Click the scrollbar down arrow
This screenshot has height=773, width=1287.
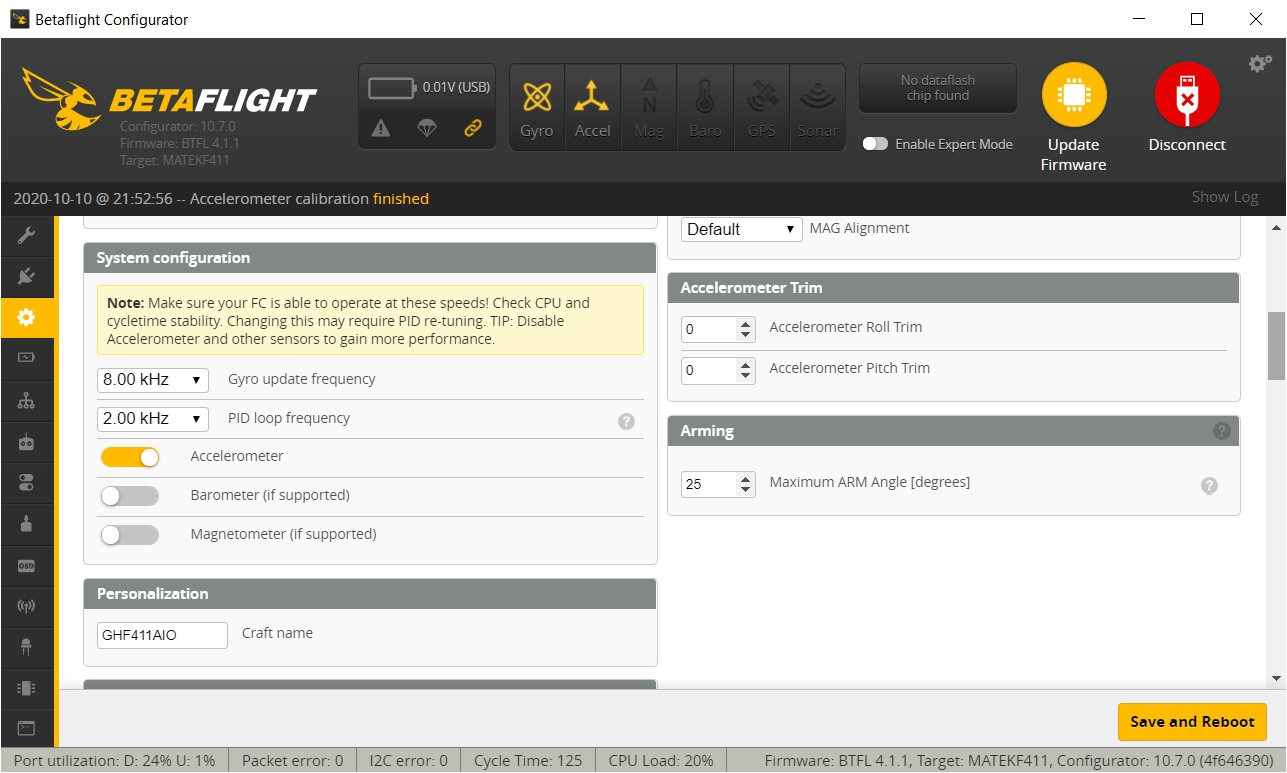(x=1276, y=678)
